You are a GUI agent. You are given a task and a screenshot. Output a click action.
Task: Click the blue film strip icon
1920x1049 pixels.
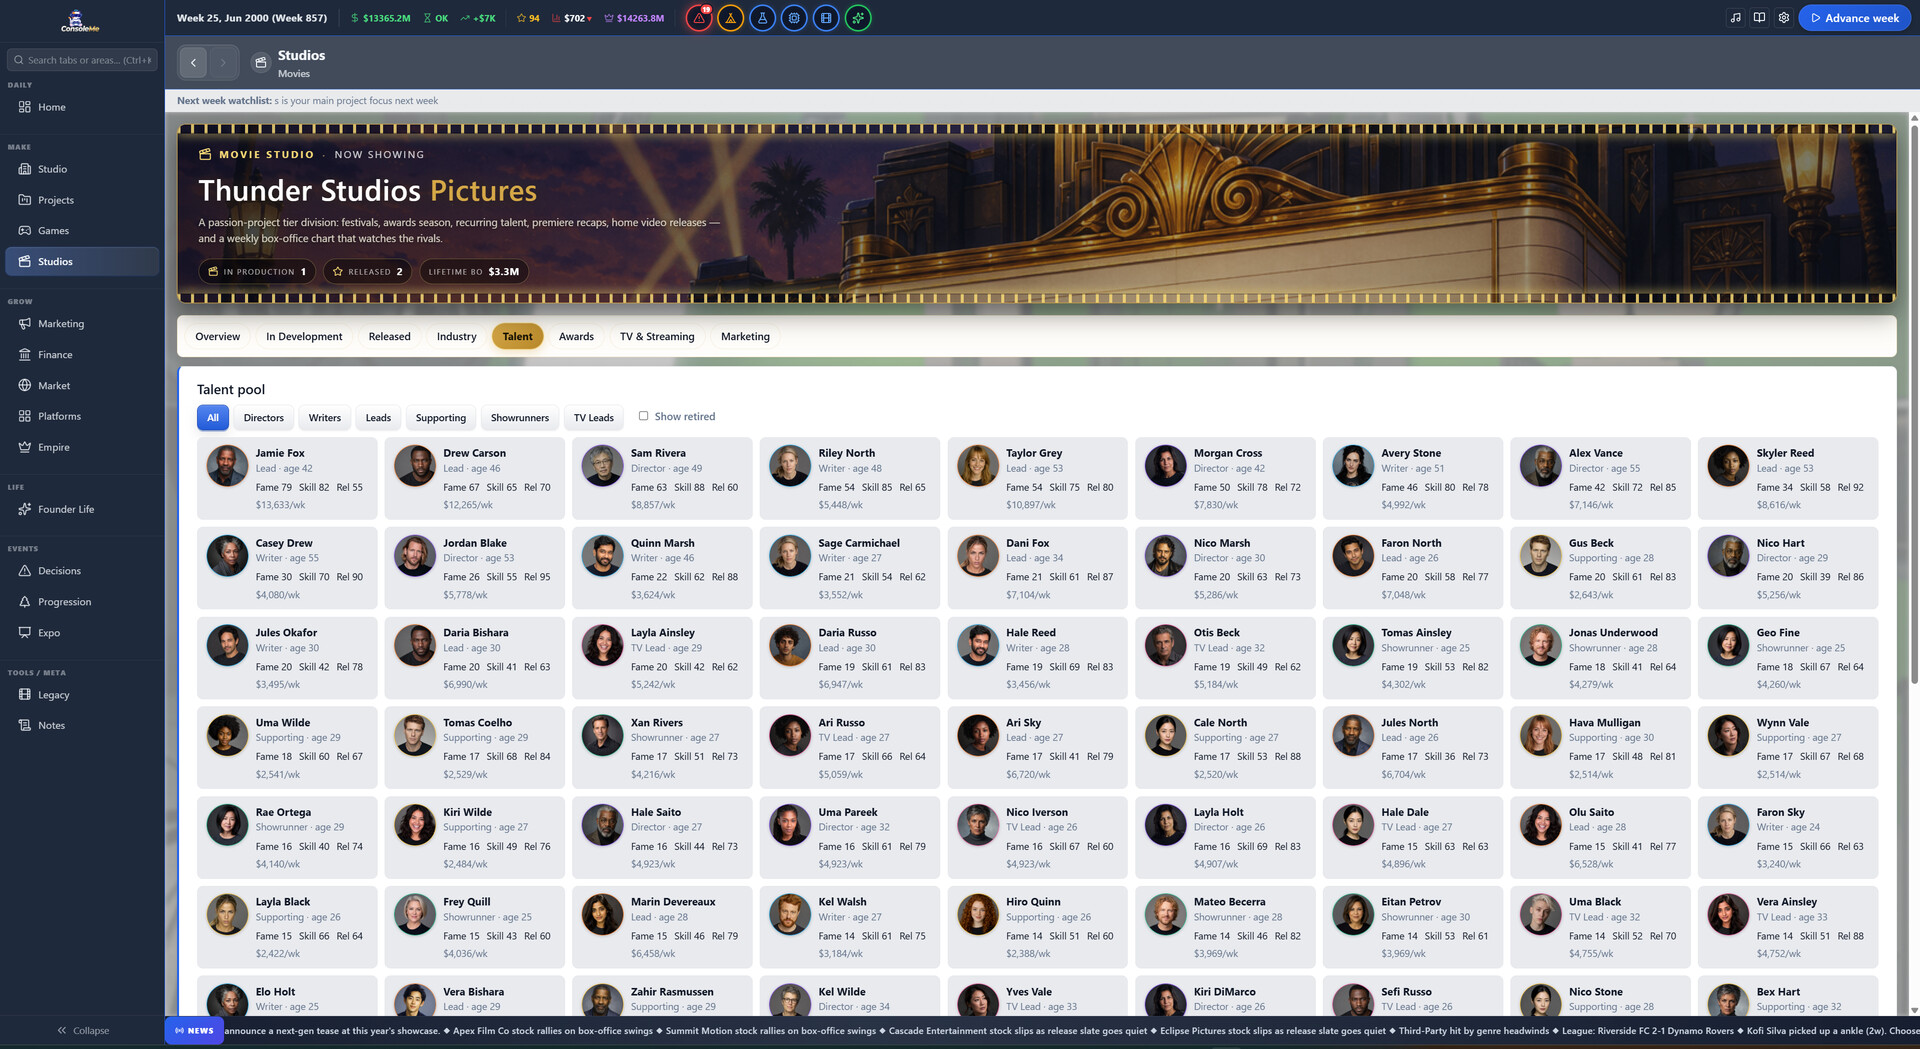coord(826,18)
